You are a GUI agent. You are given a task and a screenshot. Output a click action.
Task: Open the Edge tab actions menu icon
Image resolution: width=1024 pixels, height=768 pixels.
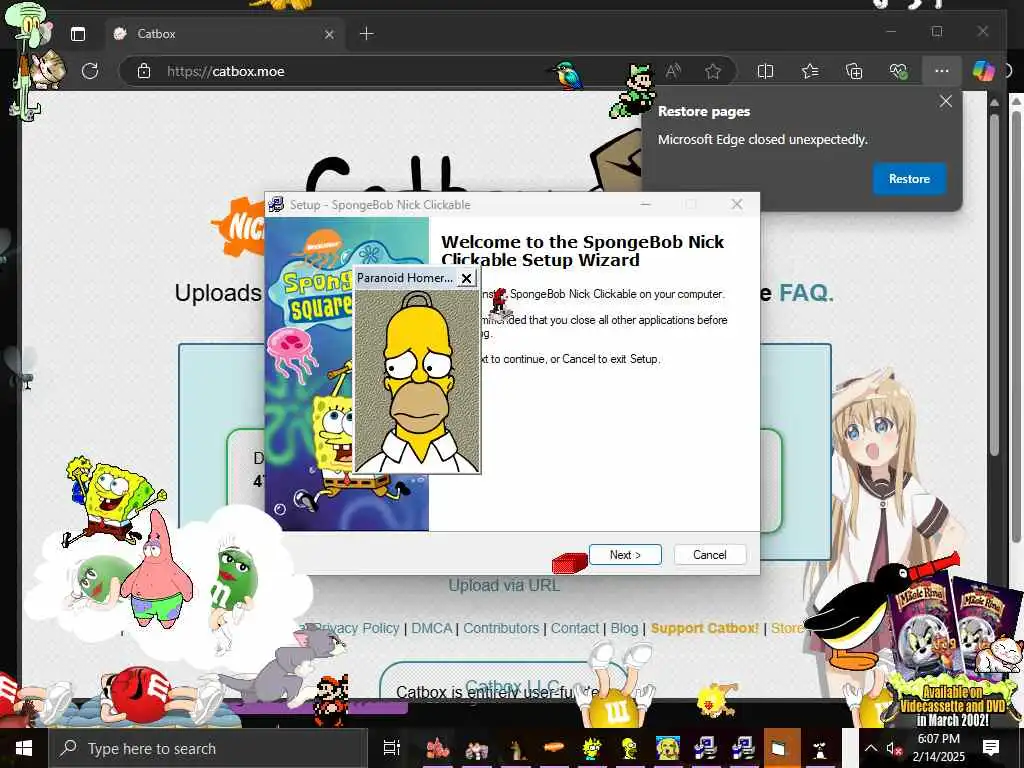78,34
